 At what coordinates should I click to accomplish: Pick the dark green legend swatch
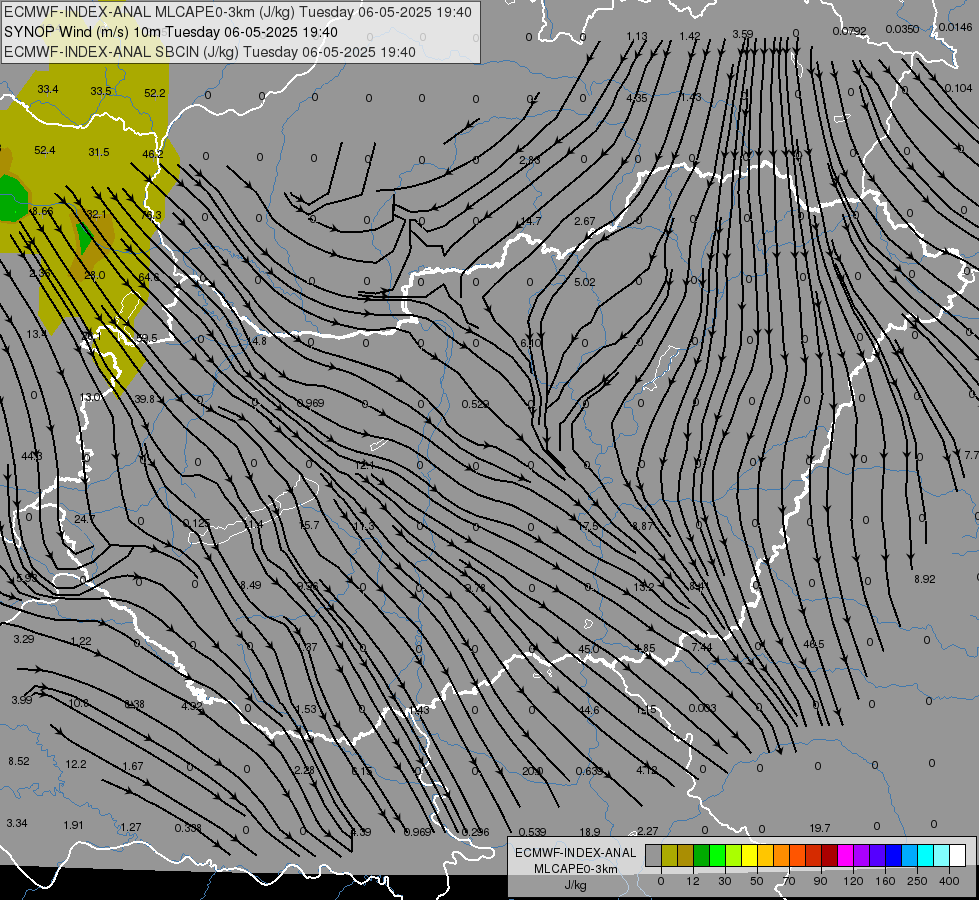(x=702, y=855)
